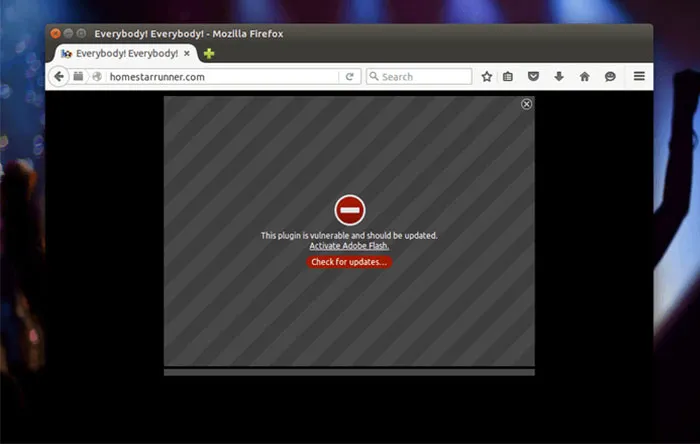Image resolution: width=700 pixels, height=444 pixels.
Task: Open the Firefox hamburger menu
Action: (639, 76)
